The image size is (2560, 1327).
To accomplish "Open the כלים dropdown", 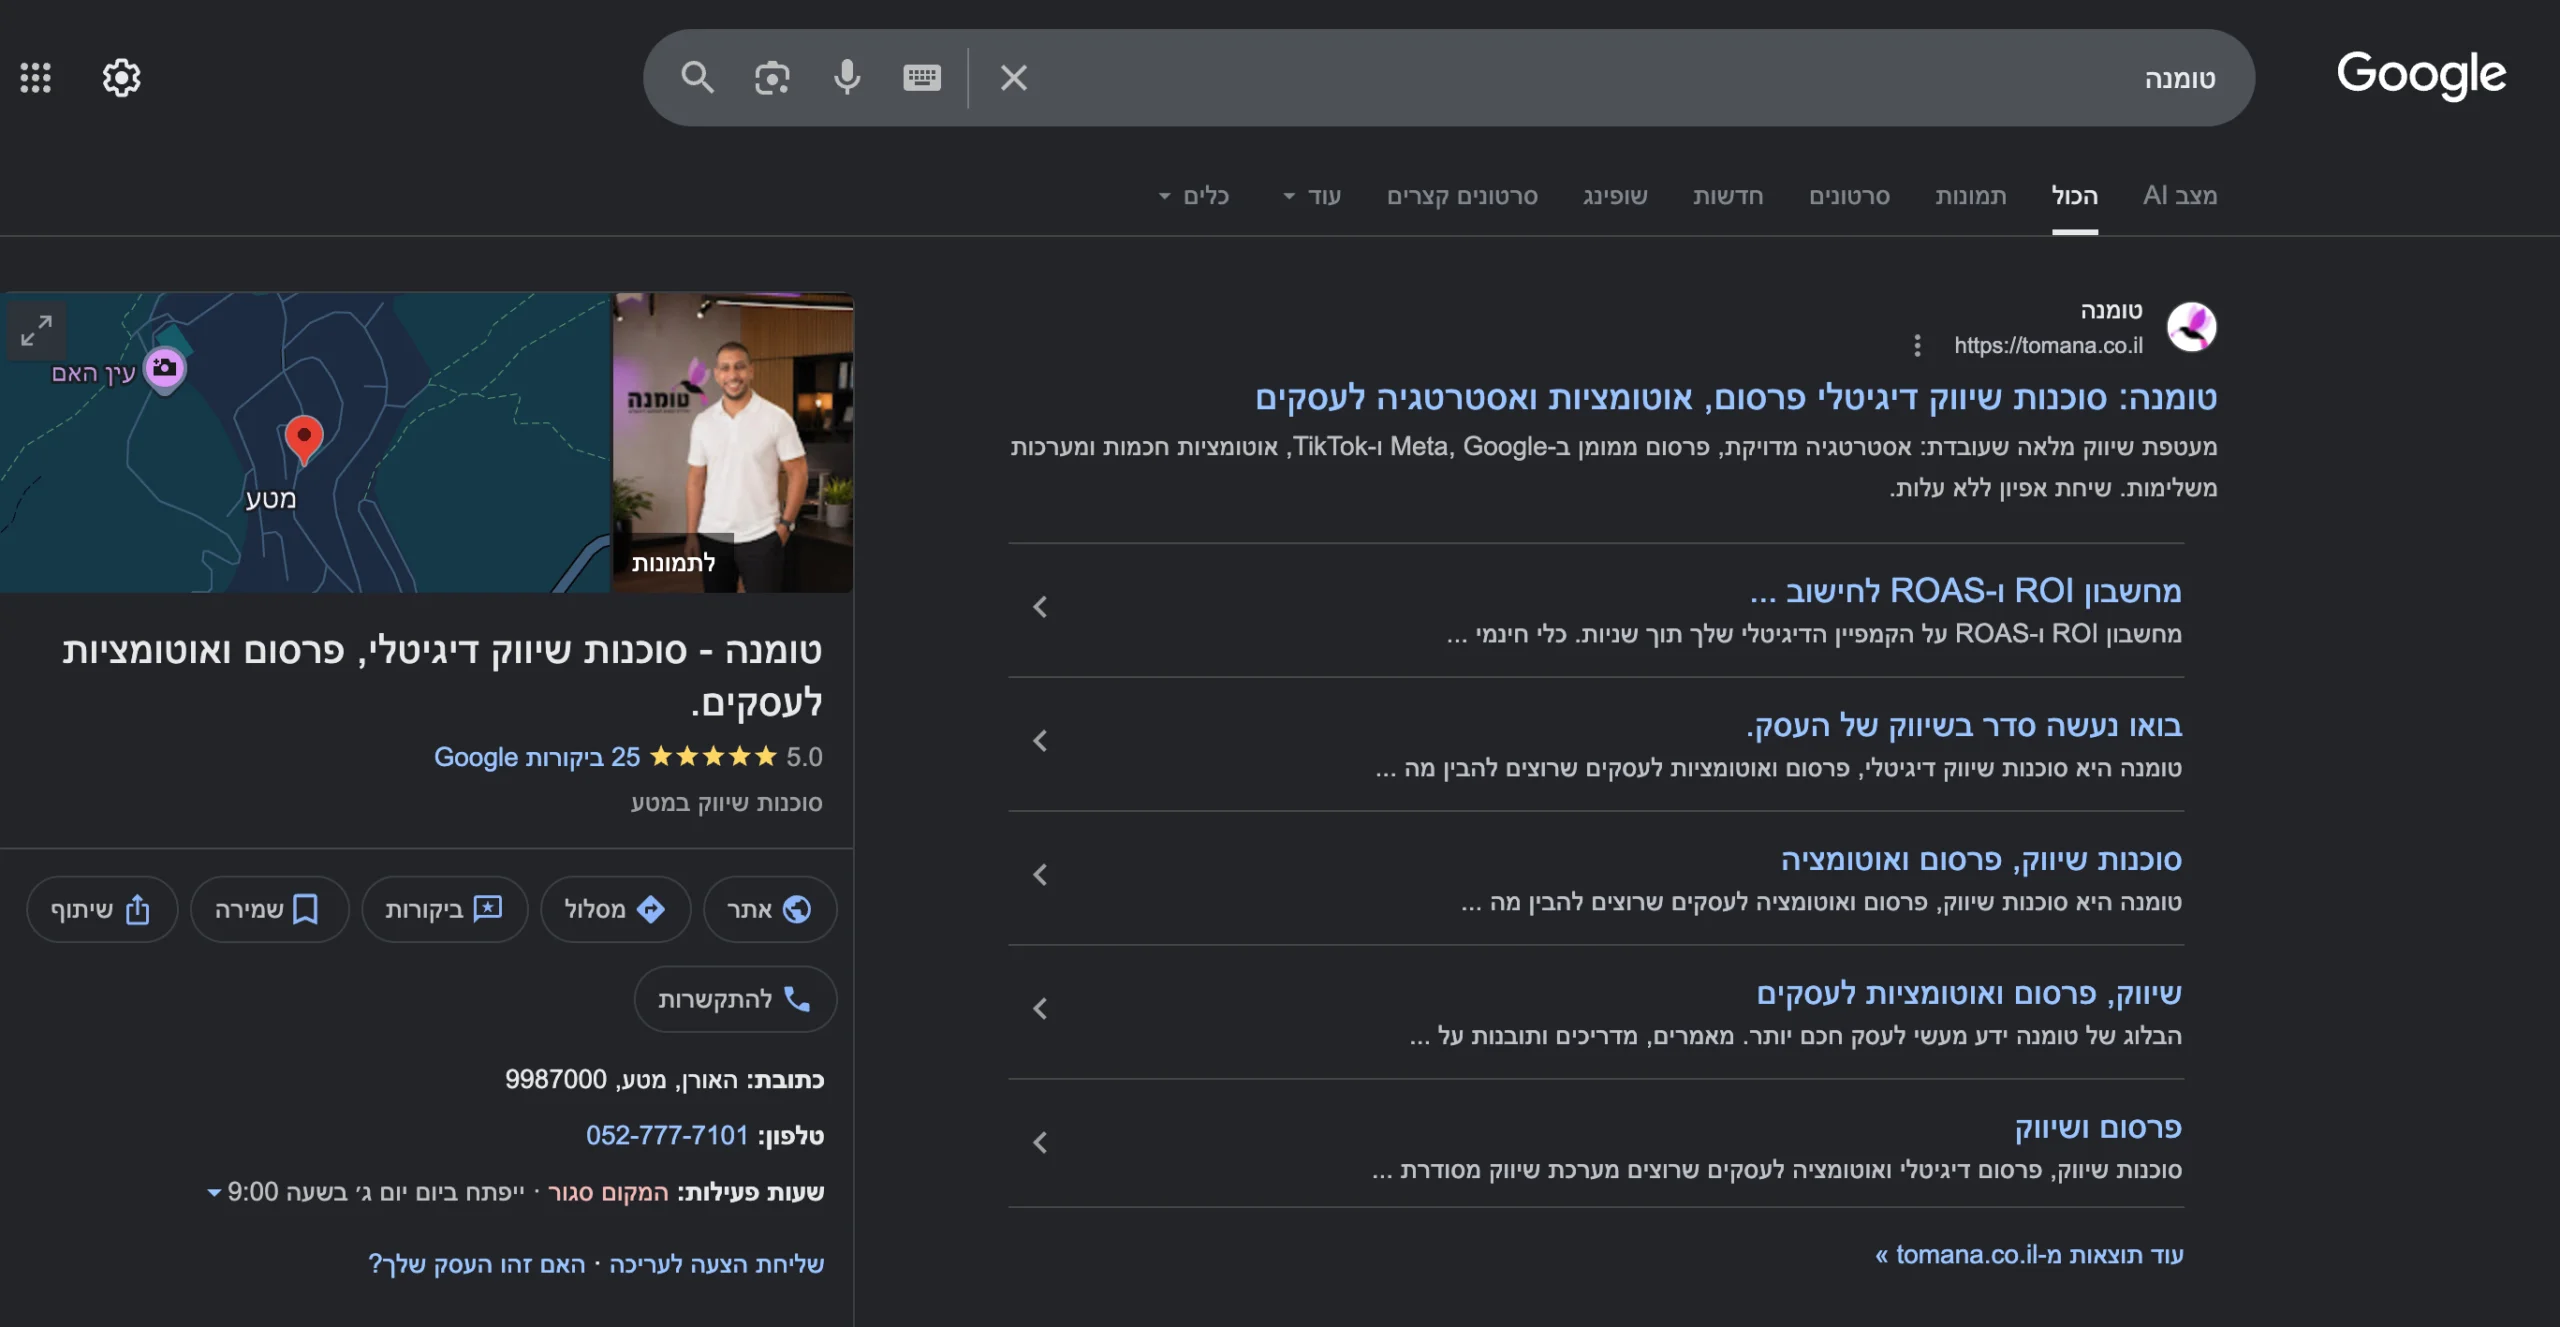I will pyautogui.click(x=1194, y=195).
